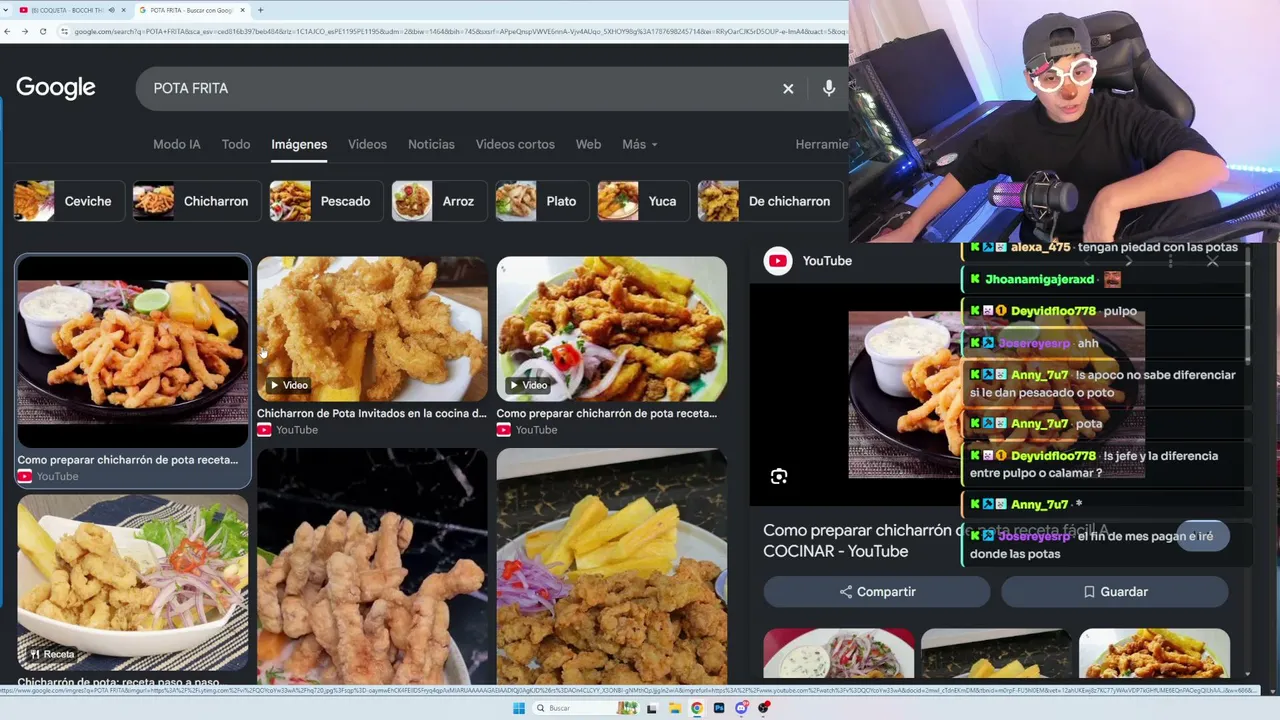Open the Noticias results tab
This screenshot has width=1280, height=720.
click(x=431, y=144)
